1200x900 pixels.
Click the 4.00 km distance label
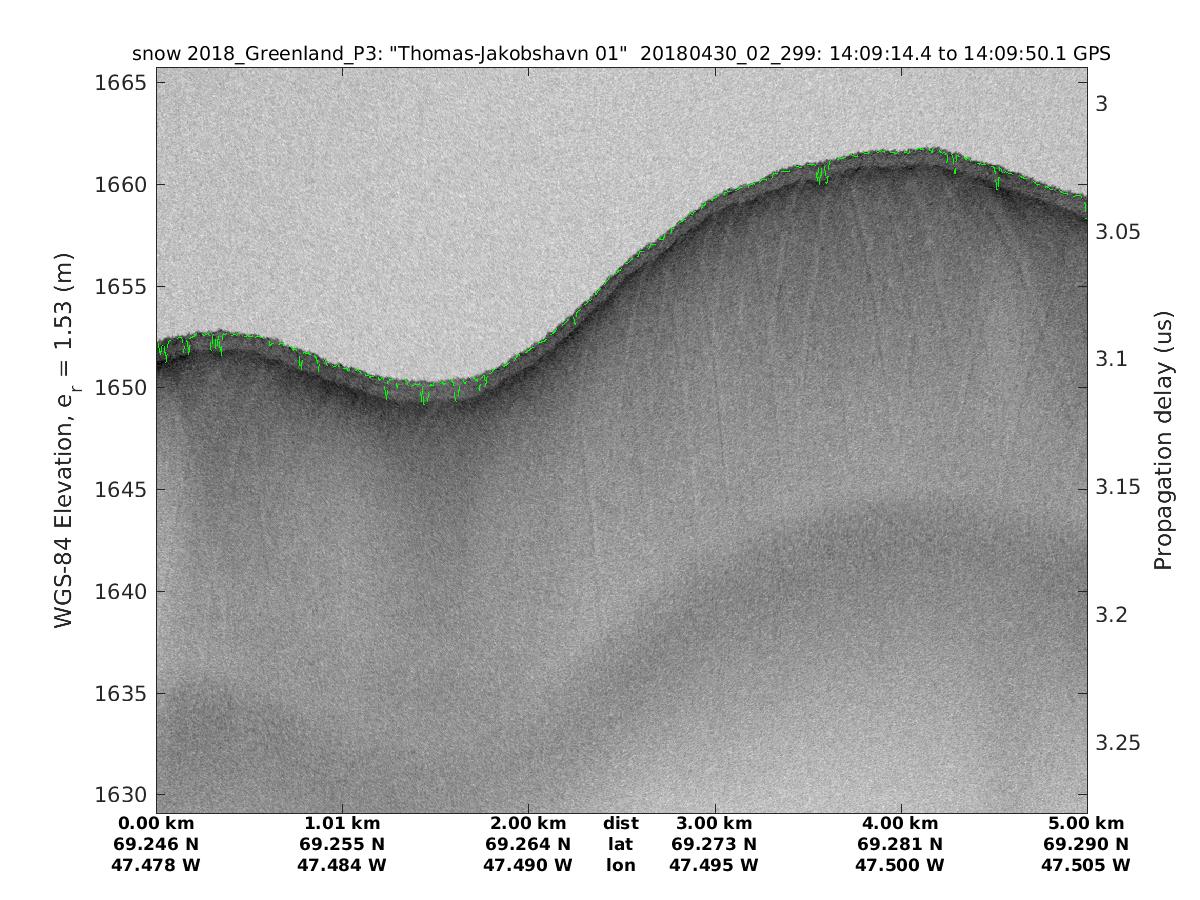click(901, 824)
